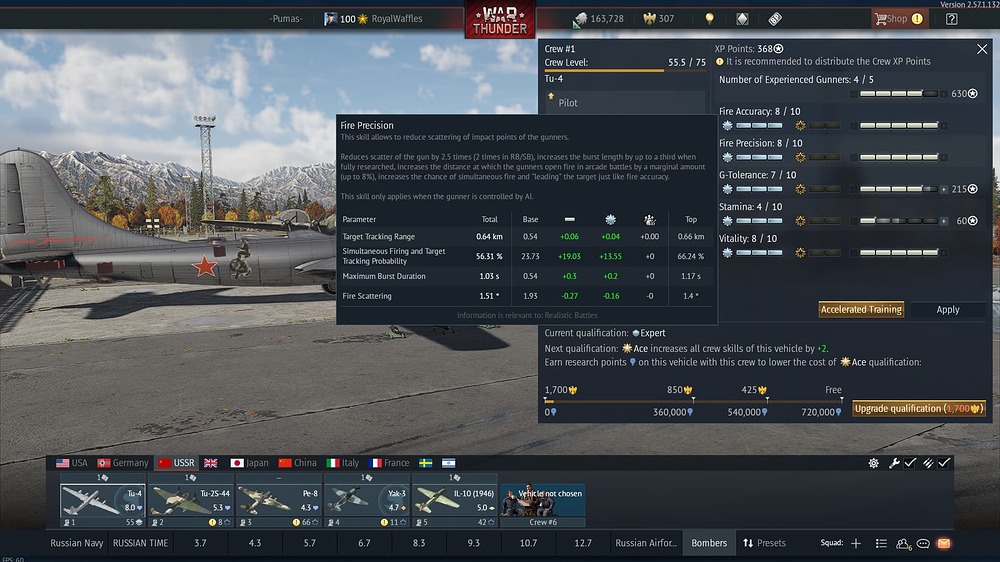The width and height of the screenshot is (1000, 562).
Task: Click the Stamina skill progress bar
Action: (899, 221)
